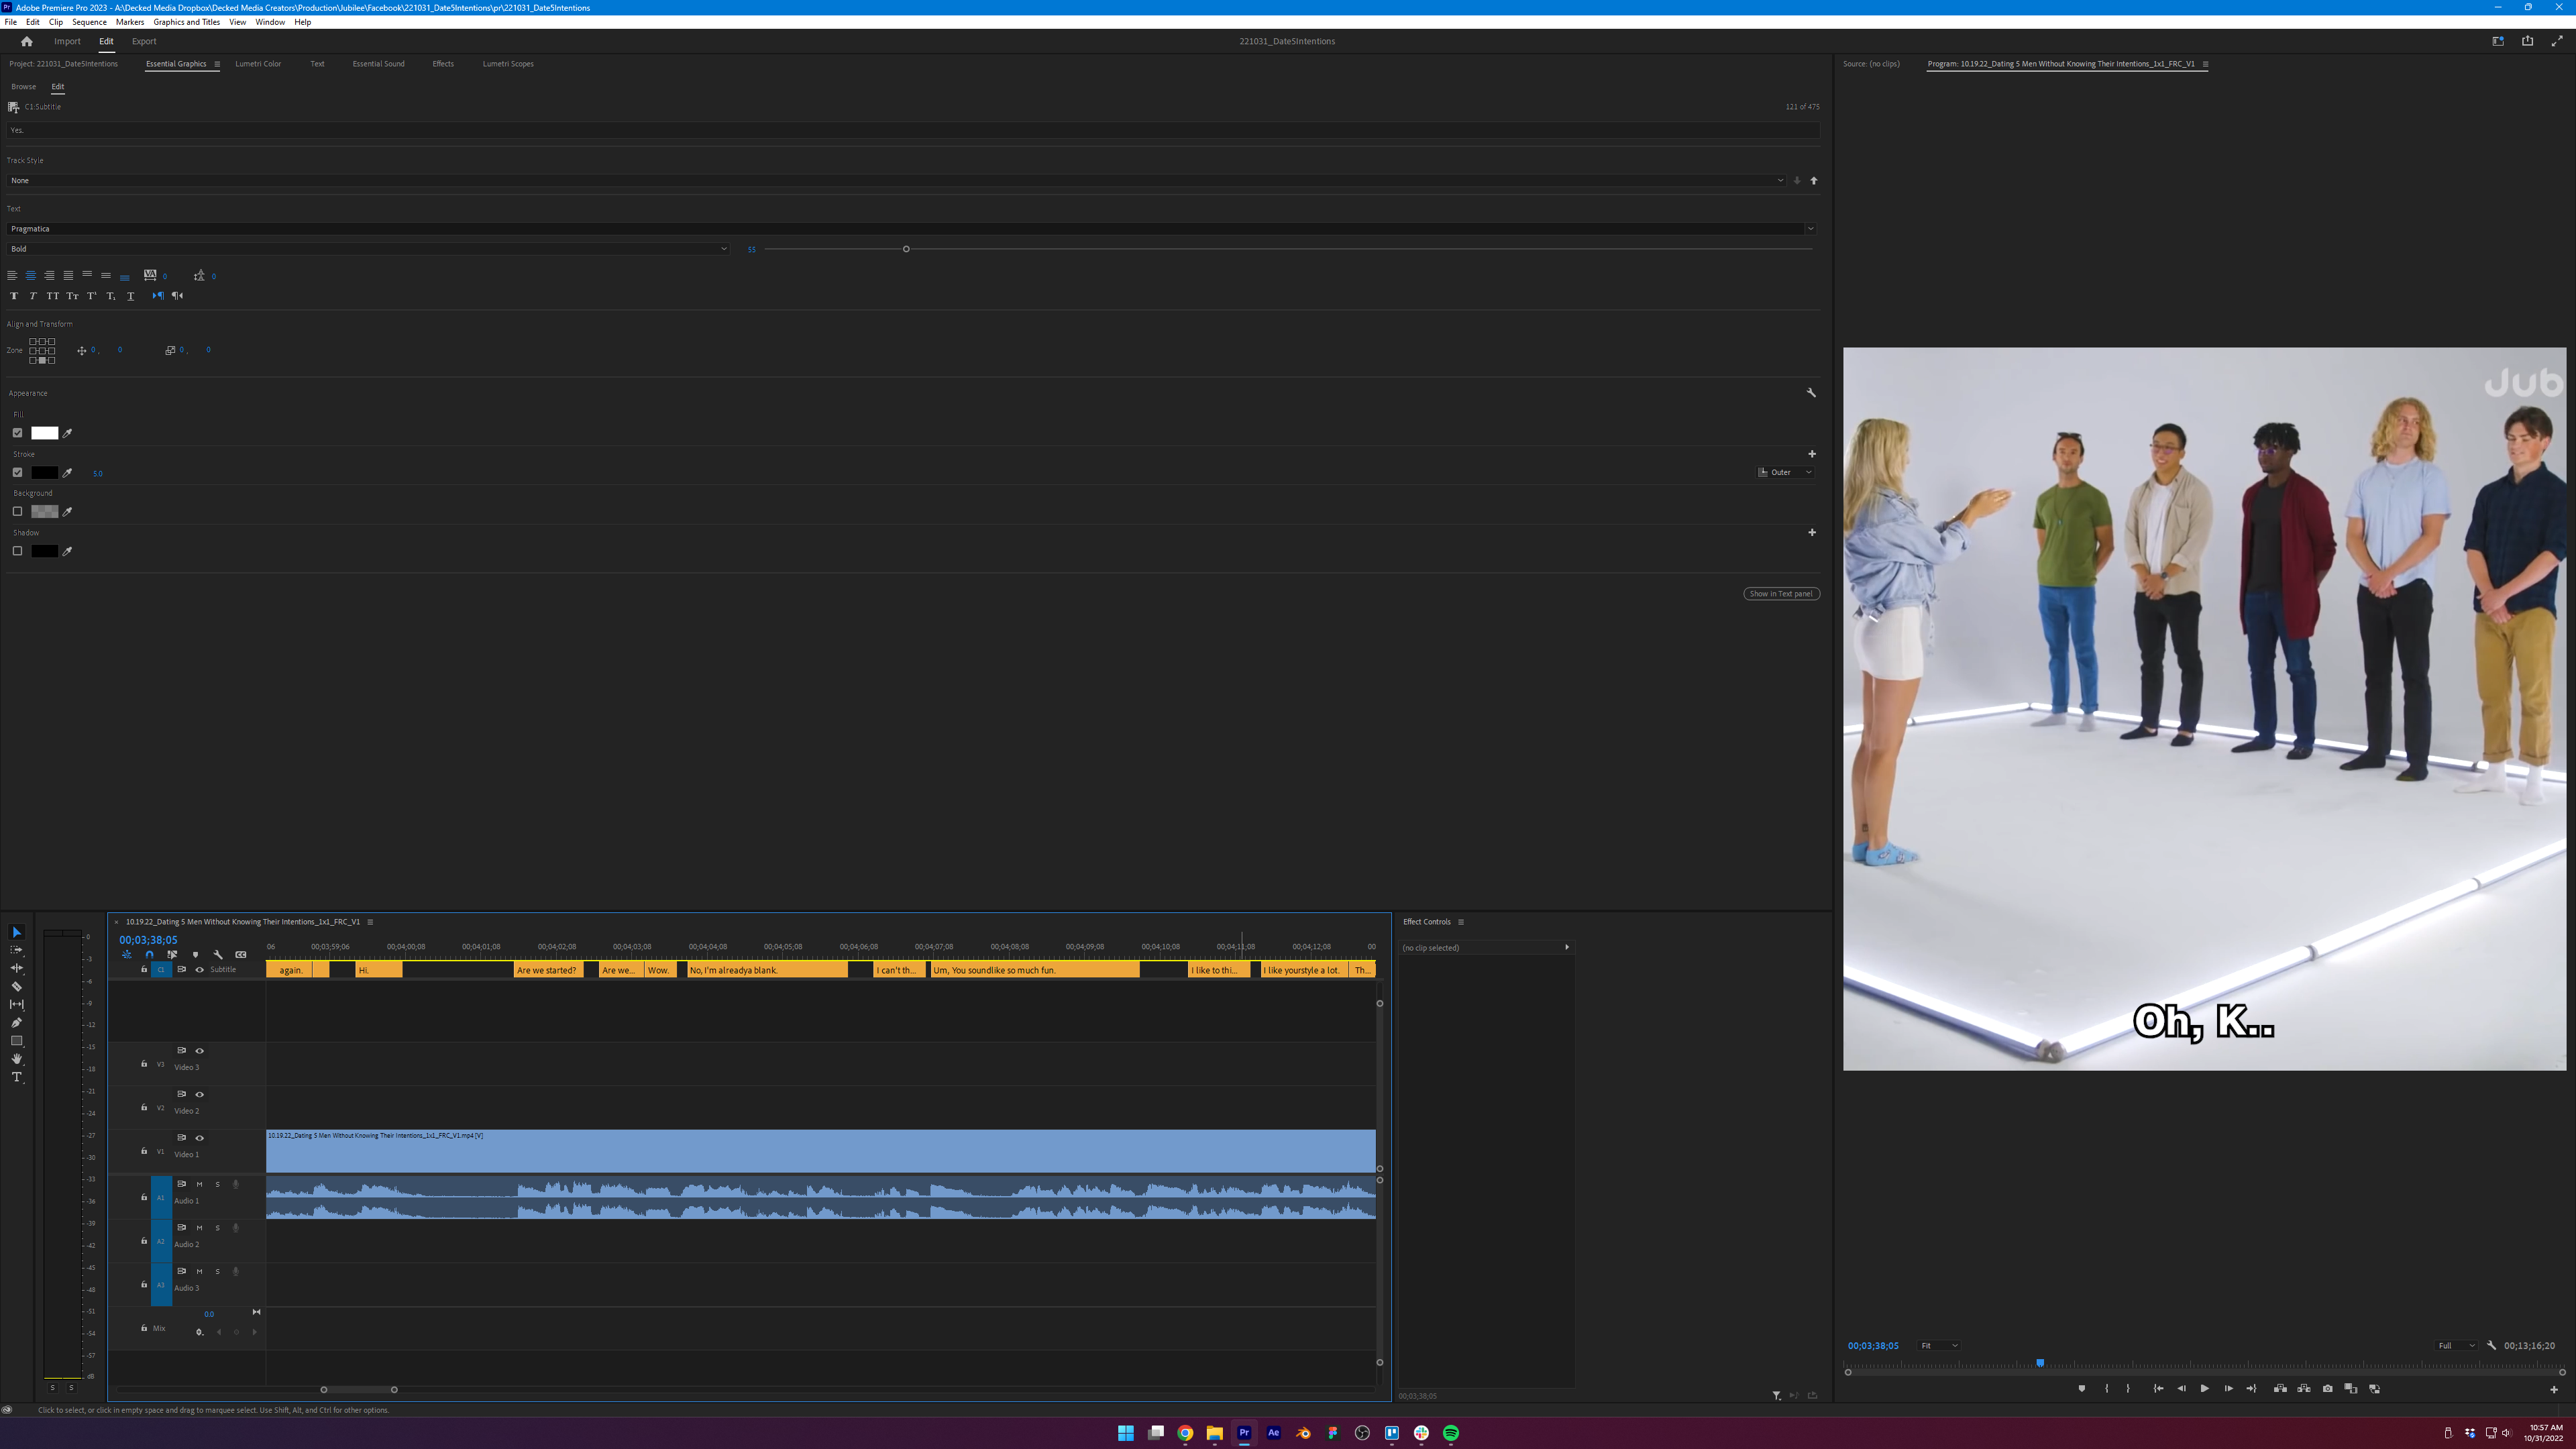Viewport: 2576px width, 1449px height.
Task: Toggle Linked Selection in timeline
Action: point(172,955)
